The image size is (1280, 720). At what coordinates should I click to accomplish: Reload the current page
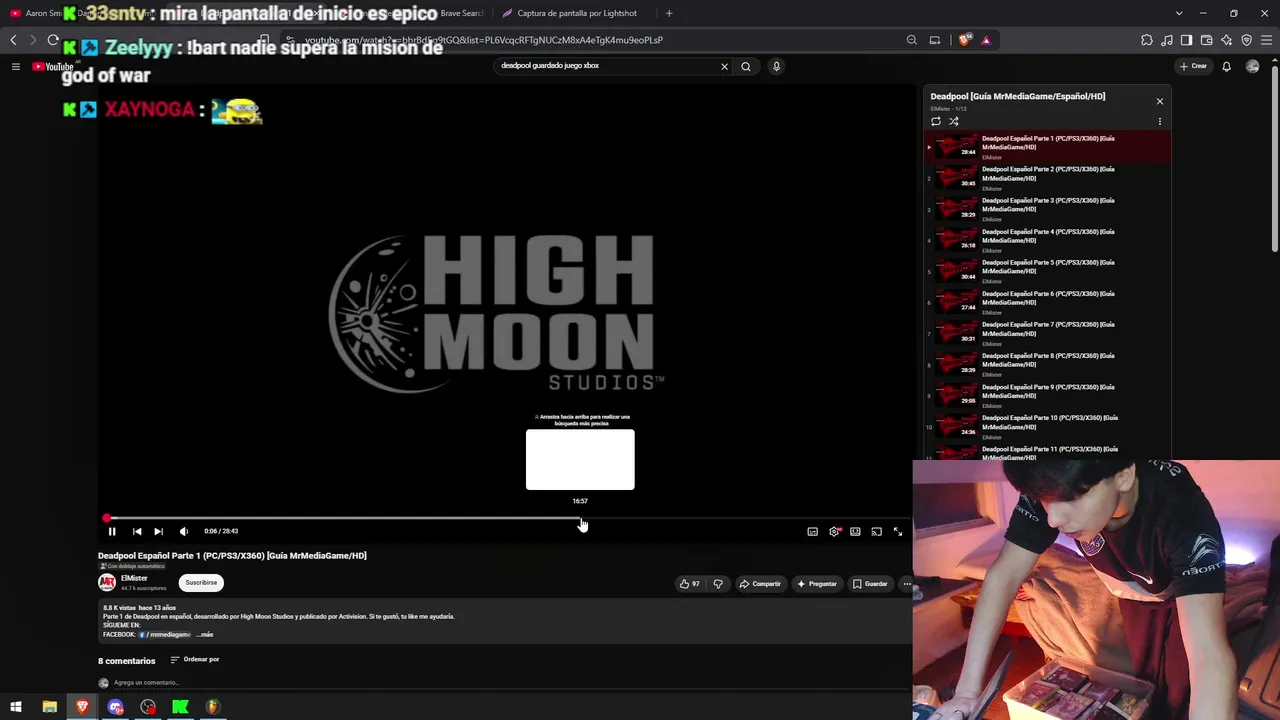coord(53,40)
